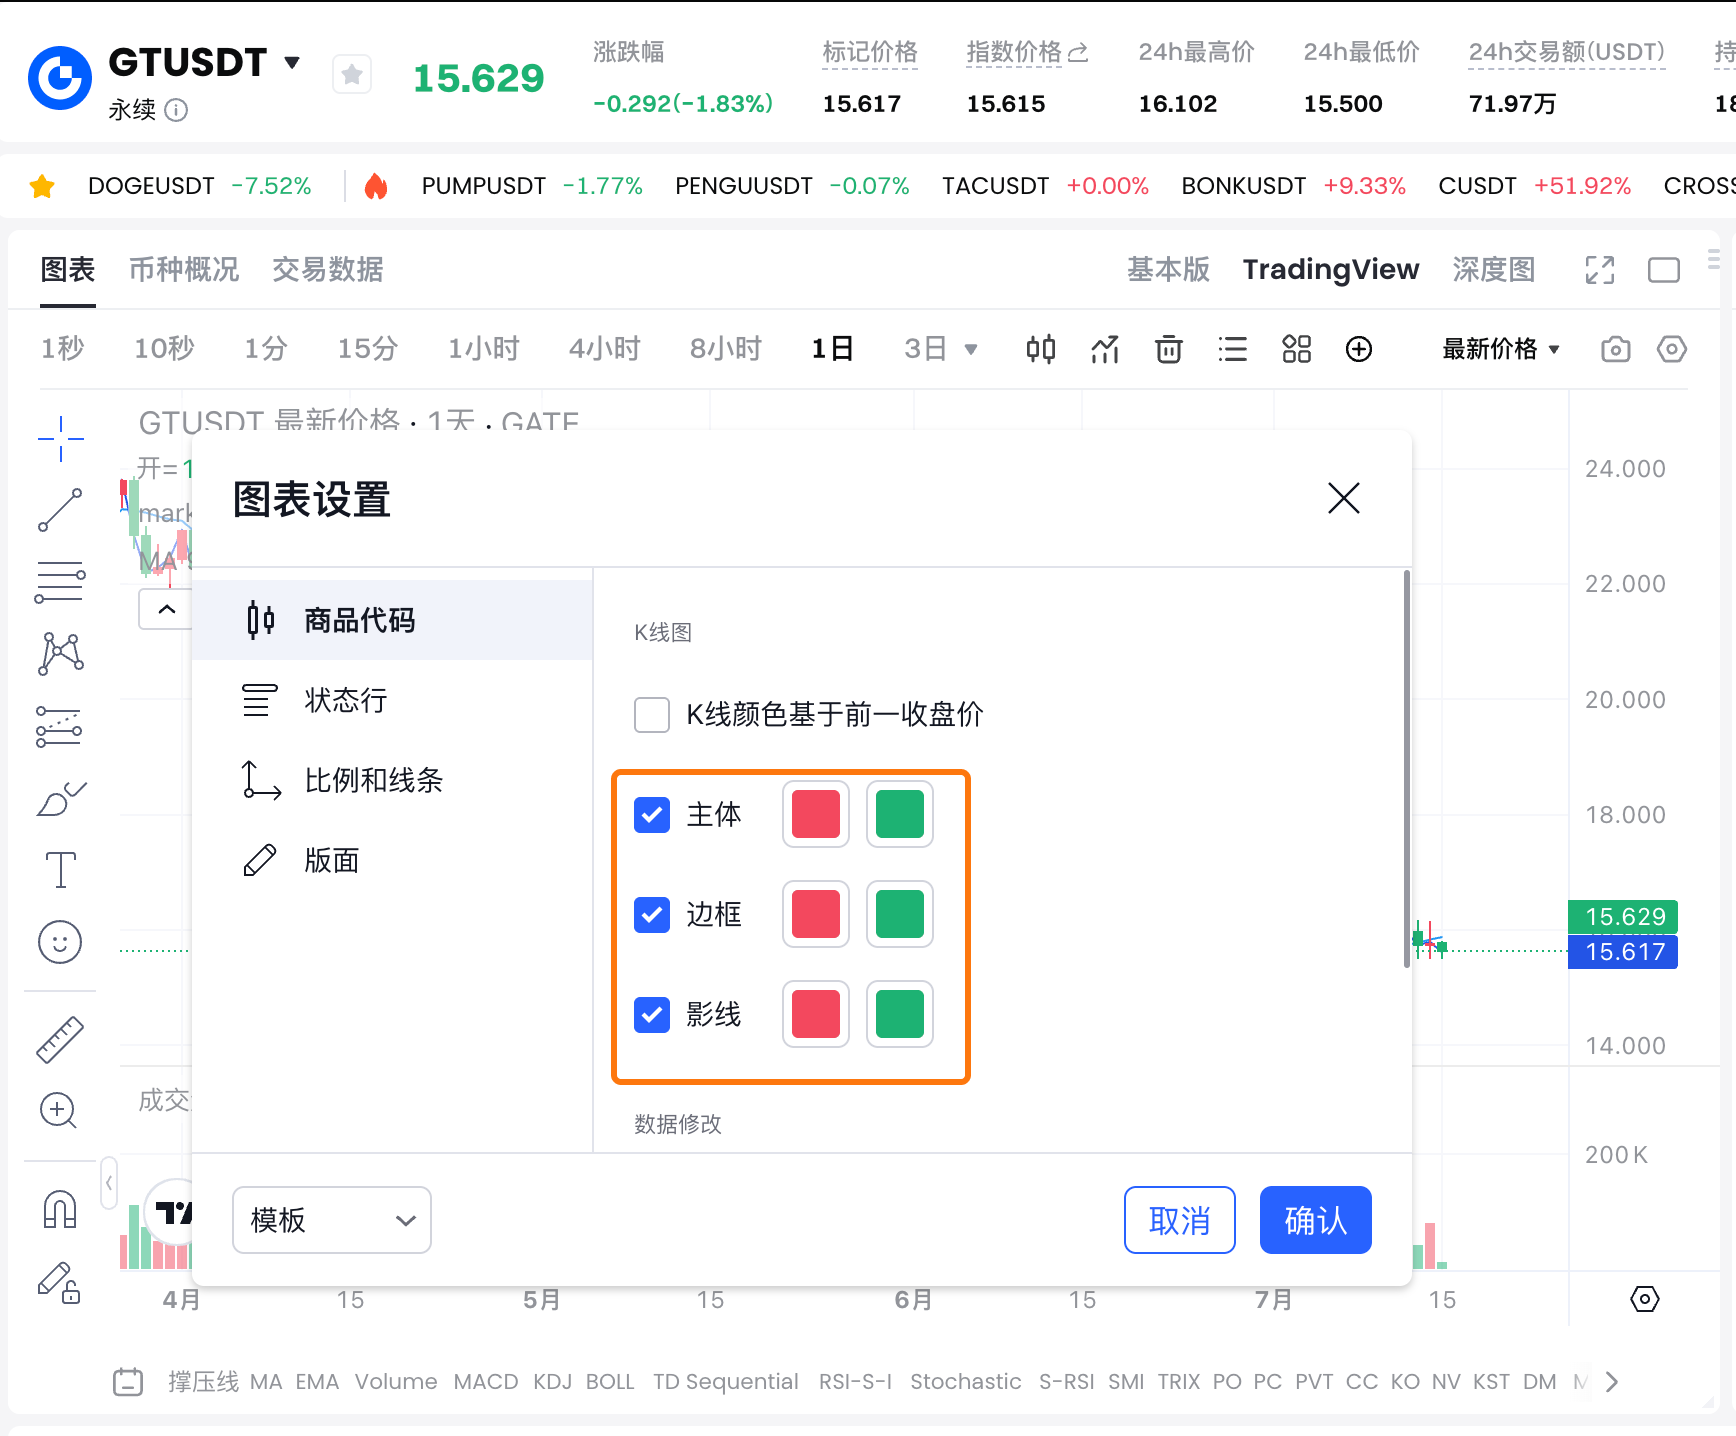
Task: Click the screenshot camera icon
Action: [1615, 349]
